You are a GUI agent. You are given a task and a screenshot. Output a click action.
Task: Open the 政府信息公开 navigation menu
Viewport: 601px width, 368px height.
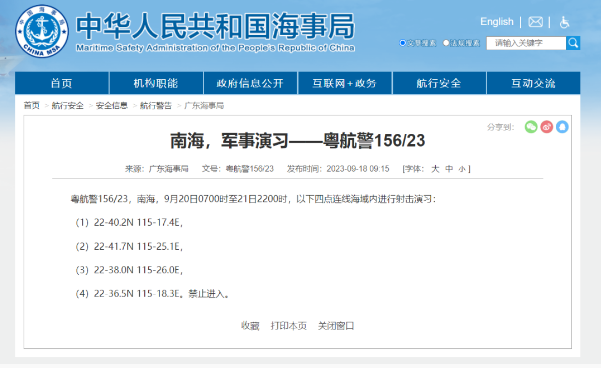[x=250, y=83]
